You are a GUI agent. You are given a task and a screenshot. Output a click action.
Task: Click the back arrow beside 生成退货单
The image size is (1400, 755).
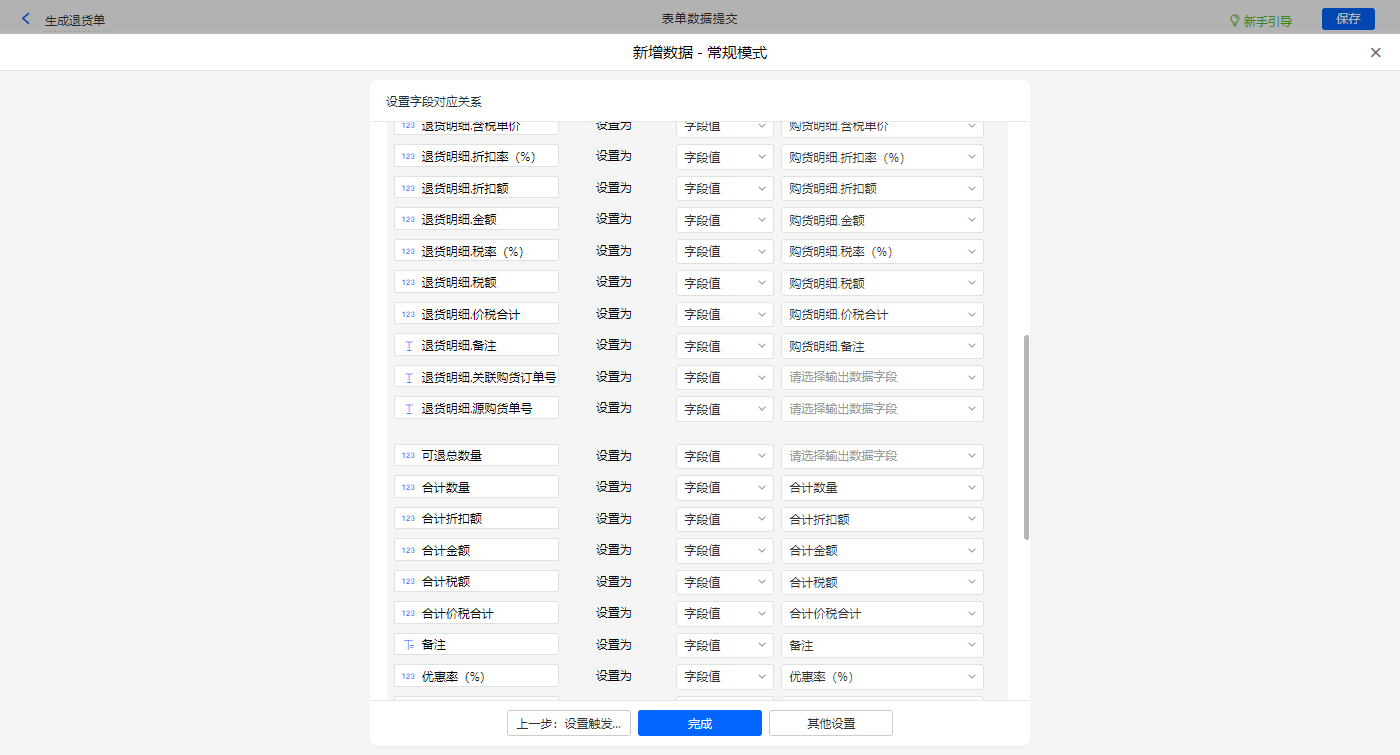(26, 19)
